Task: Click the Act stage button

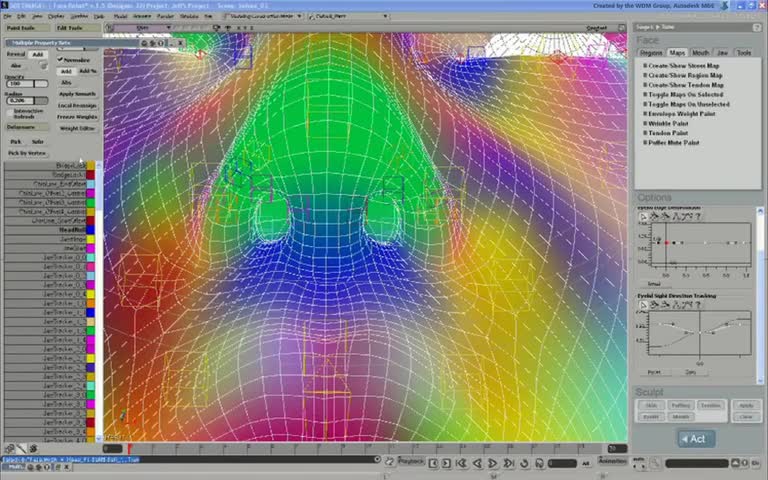Action: 696,439
